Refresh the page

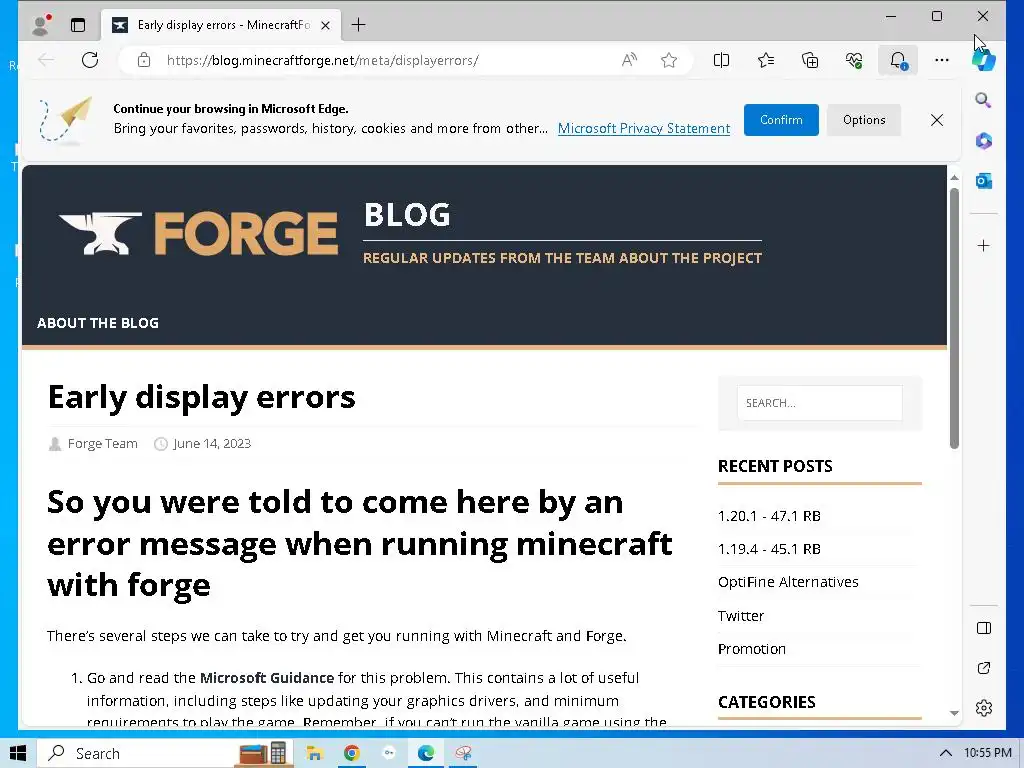90,60
